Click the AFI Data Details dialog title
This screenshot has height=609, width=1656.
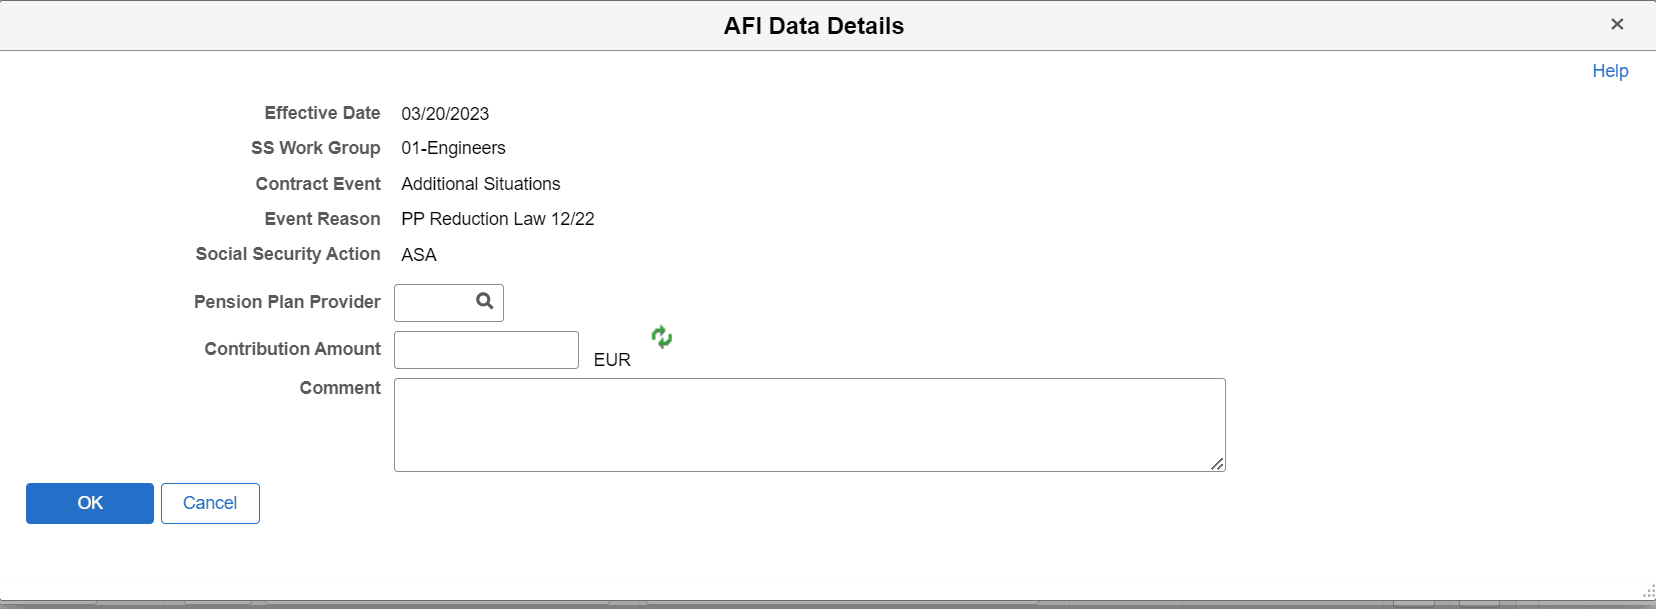pyautogui.click(x=815, y=25)
